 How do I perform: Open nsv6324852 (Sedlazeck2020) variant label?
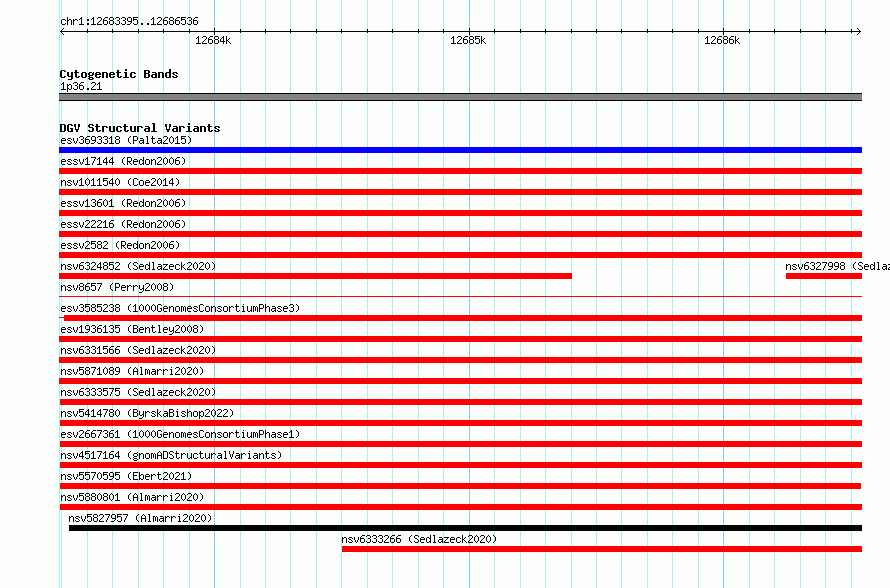pyautogui.click(x=138, y=266)
